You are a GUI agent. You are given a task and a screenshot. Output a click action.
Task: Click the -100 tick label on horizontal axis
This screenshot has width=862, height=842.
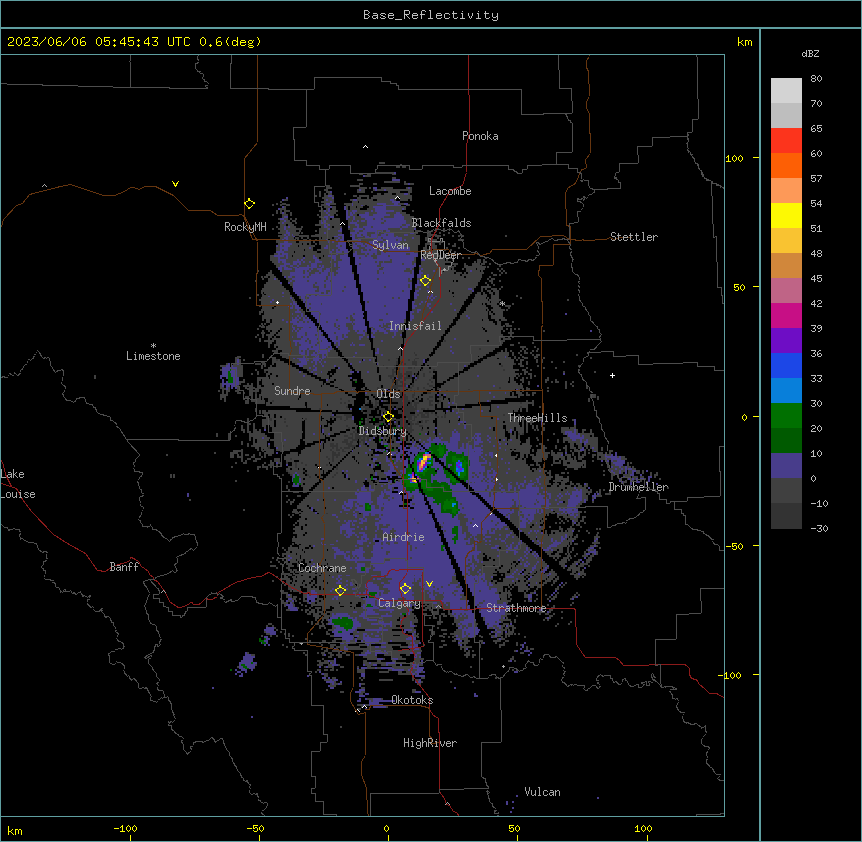coord(125,828)
